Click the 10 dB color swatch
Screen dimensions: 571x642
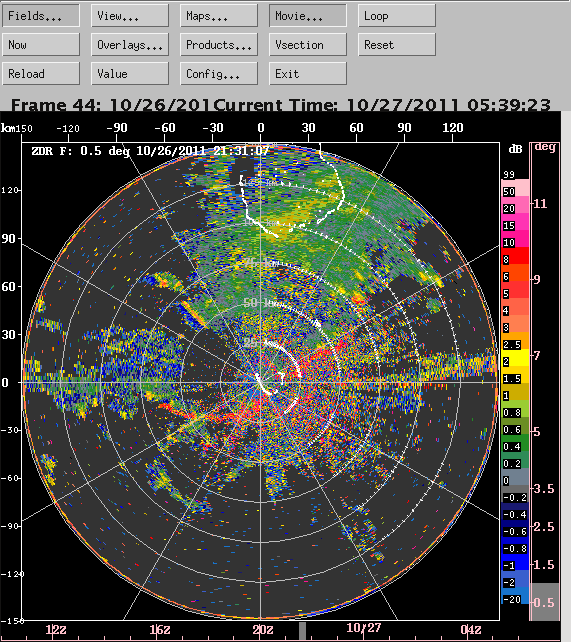click(x=515, y=239)
